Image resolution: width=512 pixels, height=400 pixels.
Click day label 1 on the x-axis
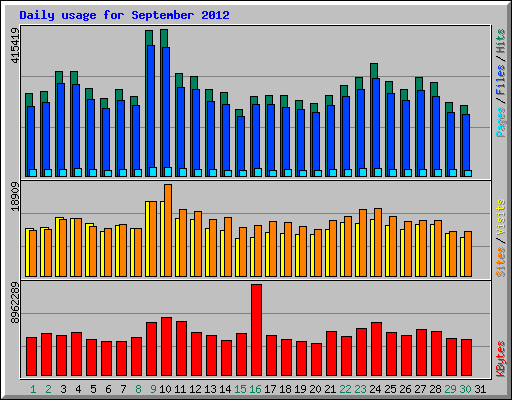[33, 389]
